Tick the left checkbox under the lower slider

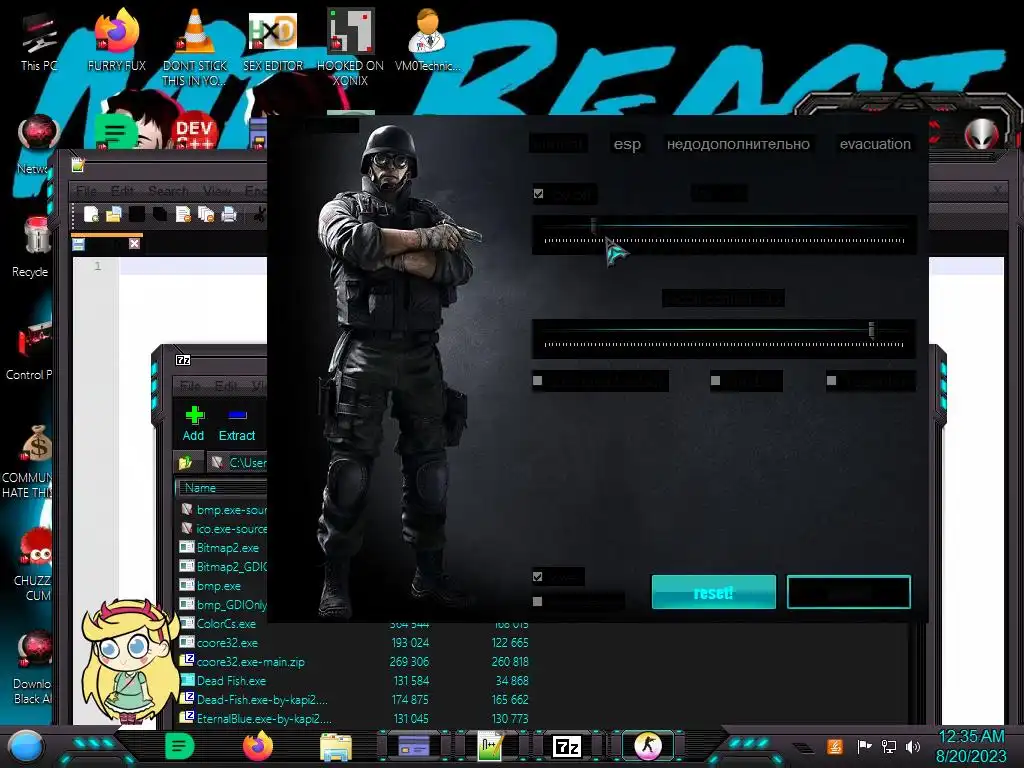click(537, 381)
